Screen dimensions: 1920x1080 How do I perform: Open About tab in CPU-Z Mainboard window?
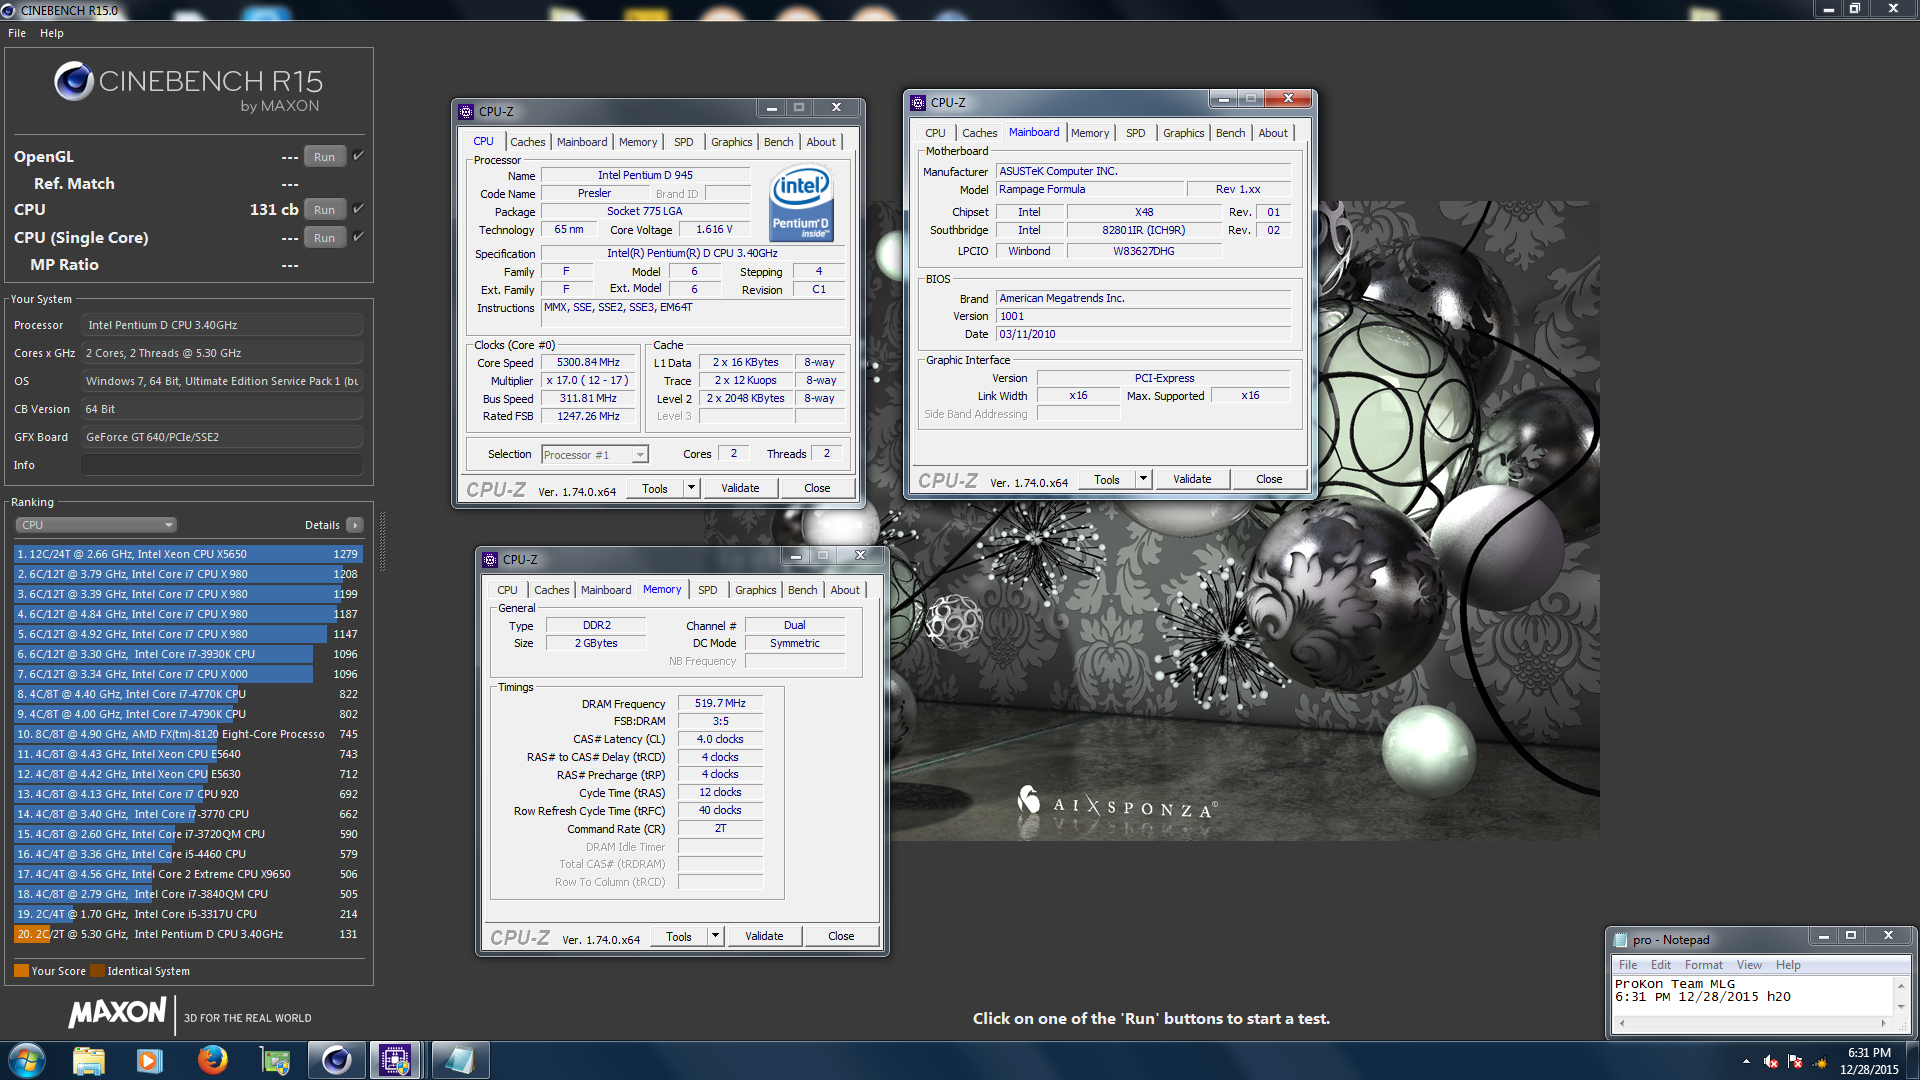pyautogui.click(x=1272, y=133)
